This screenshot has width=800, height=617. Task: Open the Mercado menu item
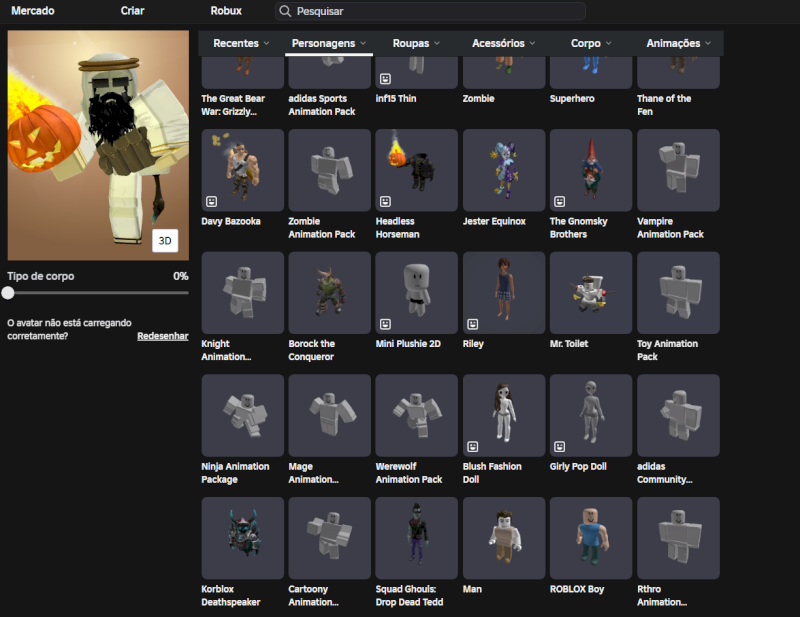33,11
